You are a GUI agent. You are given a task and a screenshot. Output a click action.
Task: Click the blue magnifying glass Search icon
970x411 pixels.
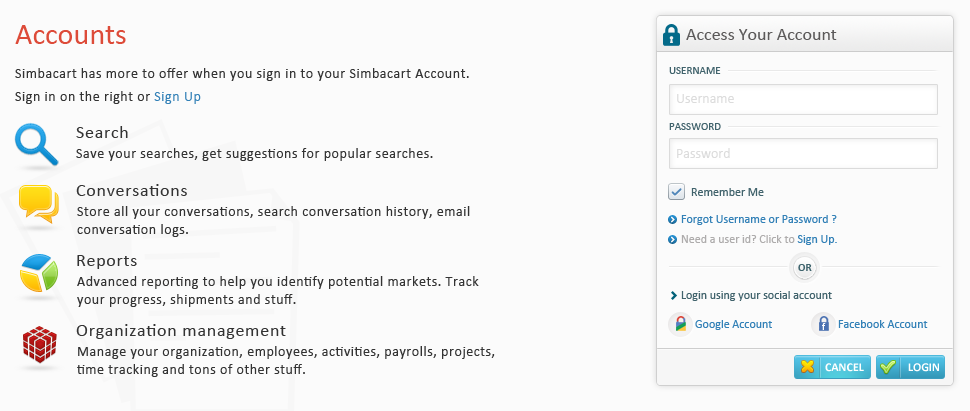coord(36,144)
